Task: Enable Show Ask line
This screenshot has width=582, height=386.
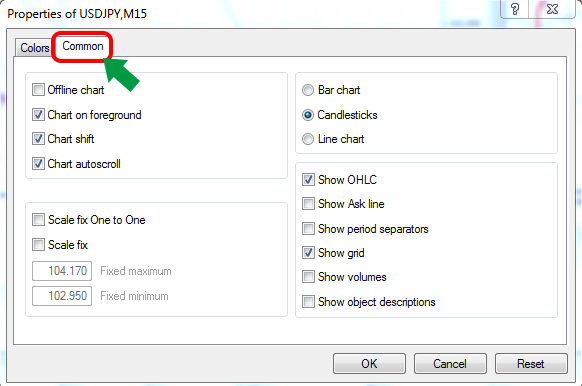Action: (x=308, y=204)
